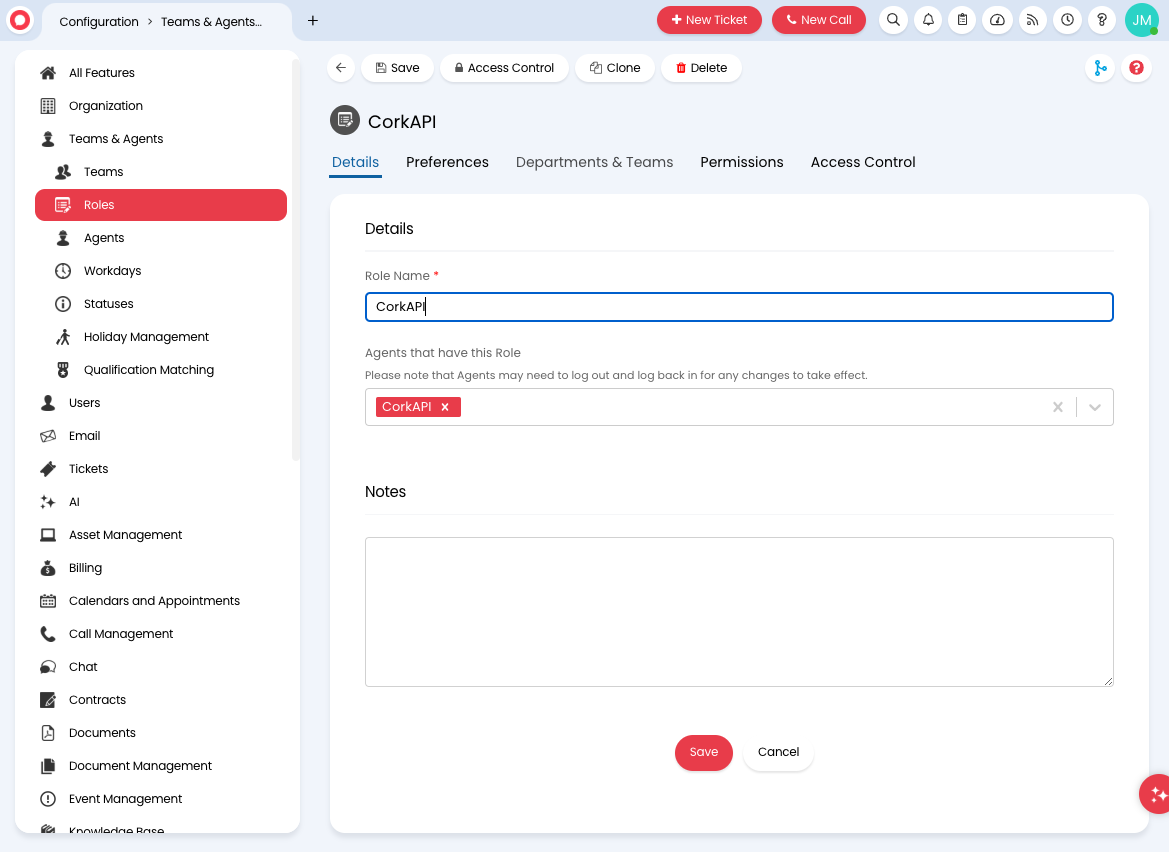This screenshot has height=852, width=1169.
Task: Switch to the Preferences tab
Action: [447, 162]
